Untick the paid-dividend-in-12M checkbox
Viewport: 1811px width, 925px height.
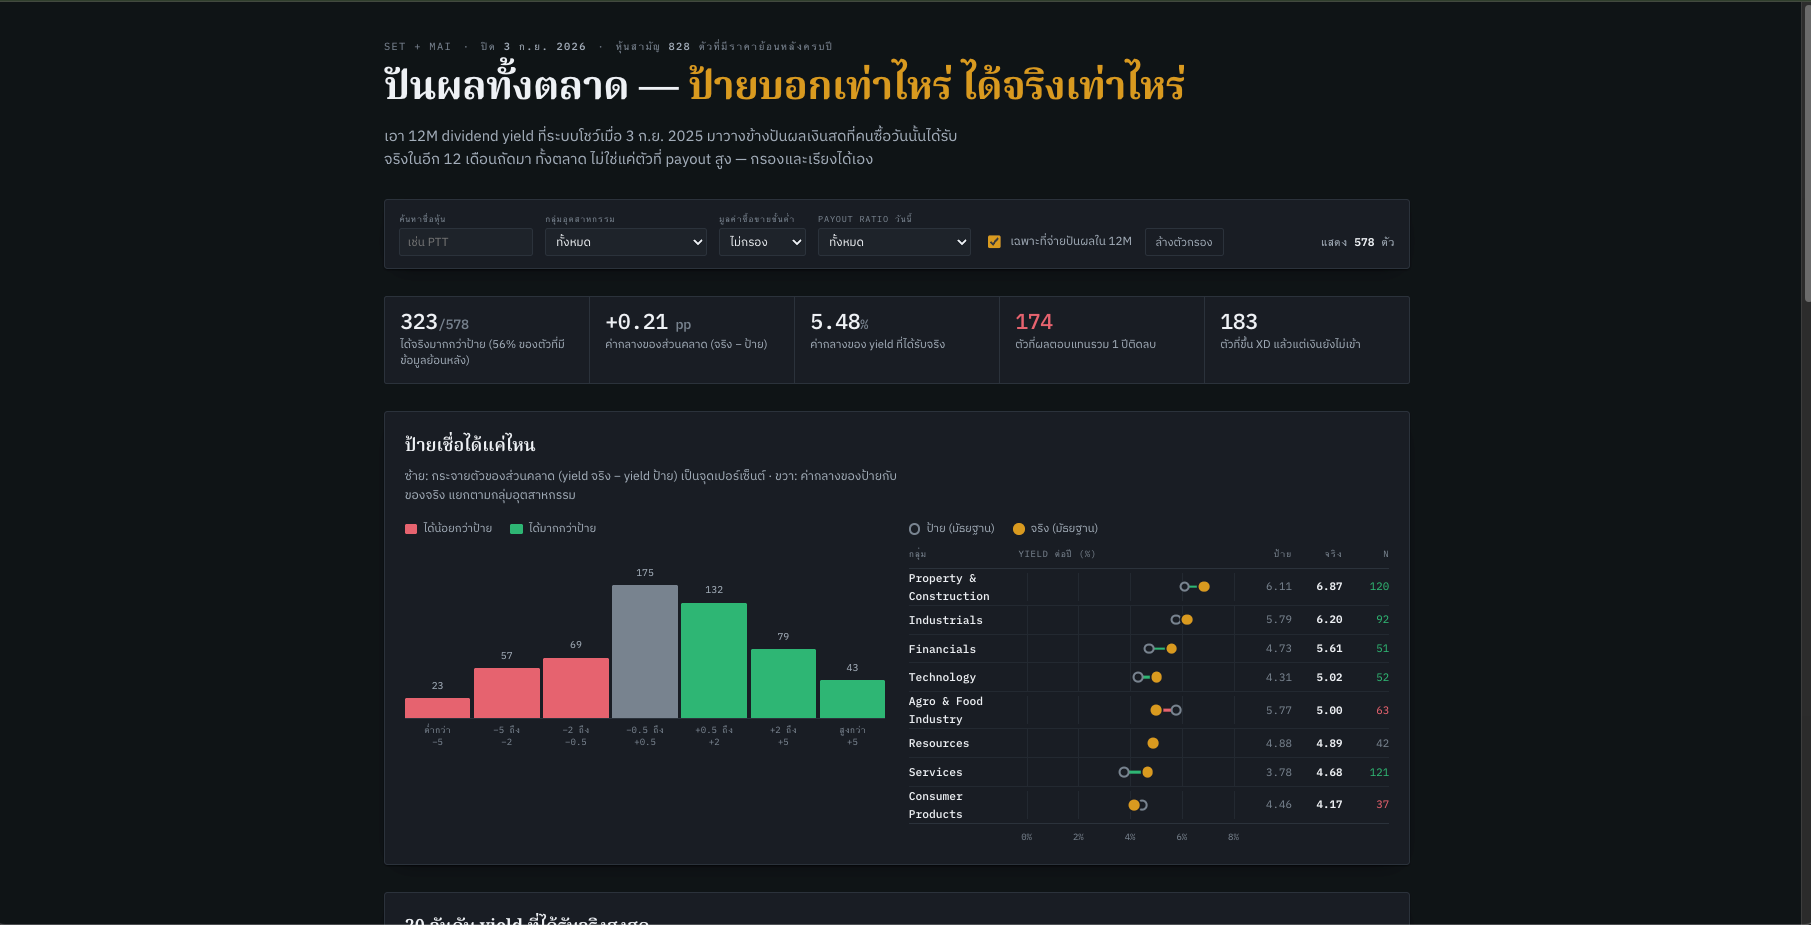pos(994,242)
